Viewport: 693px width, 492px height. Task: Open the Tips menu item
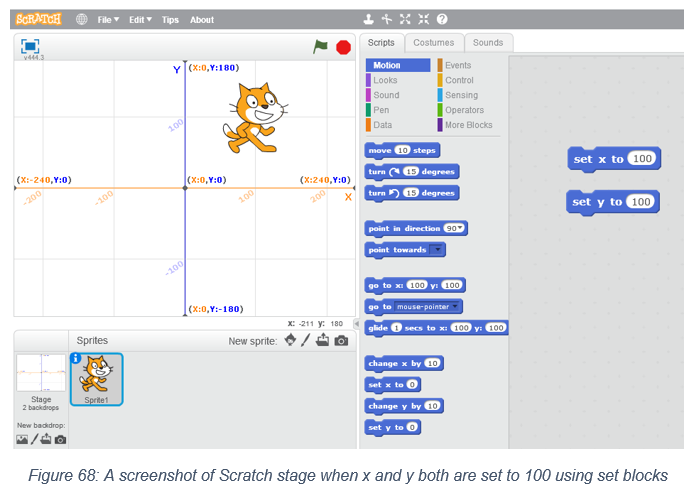[x=170, y=20]
